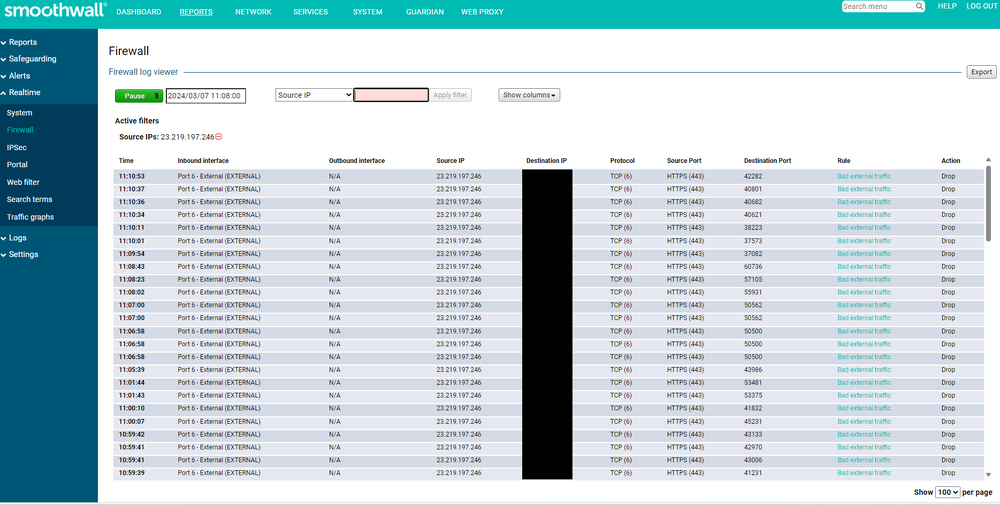Viewport: 1000px width, 505px height.
Task: Open the Guardian menu
Action: coord(425,12)
